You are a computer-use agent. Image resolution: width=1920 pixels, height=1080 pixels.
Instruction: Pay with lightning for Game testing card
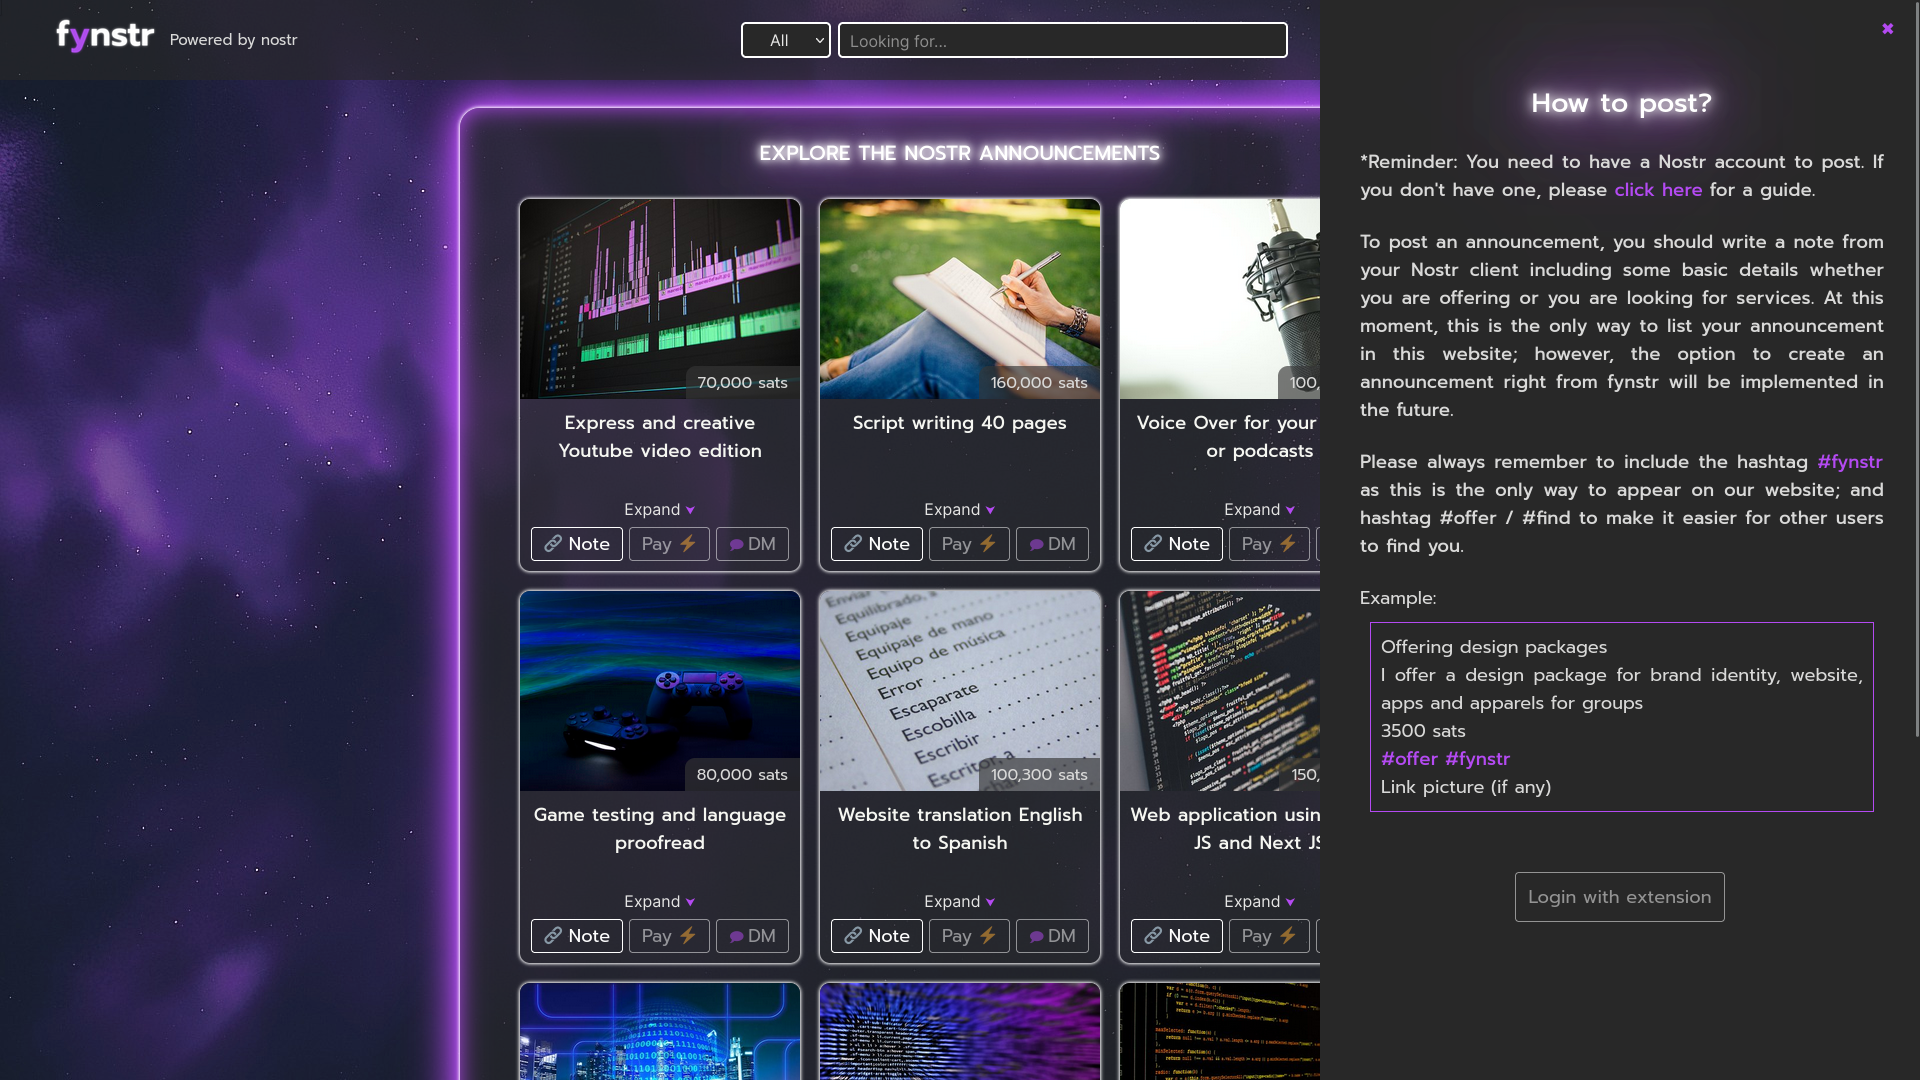(x=668, y=936)
